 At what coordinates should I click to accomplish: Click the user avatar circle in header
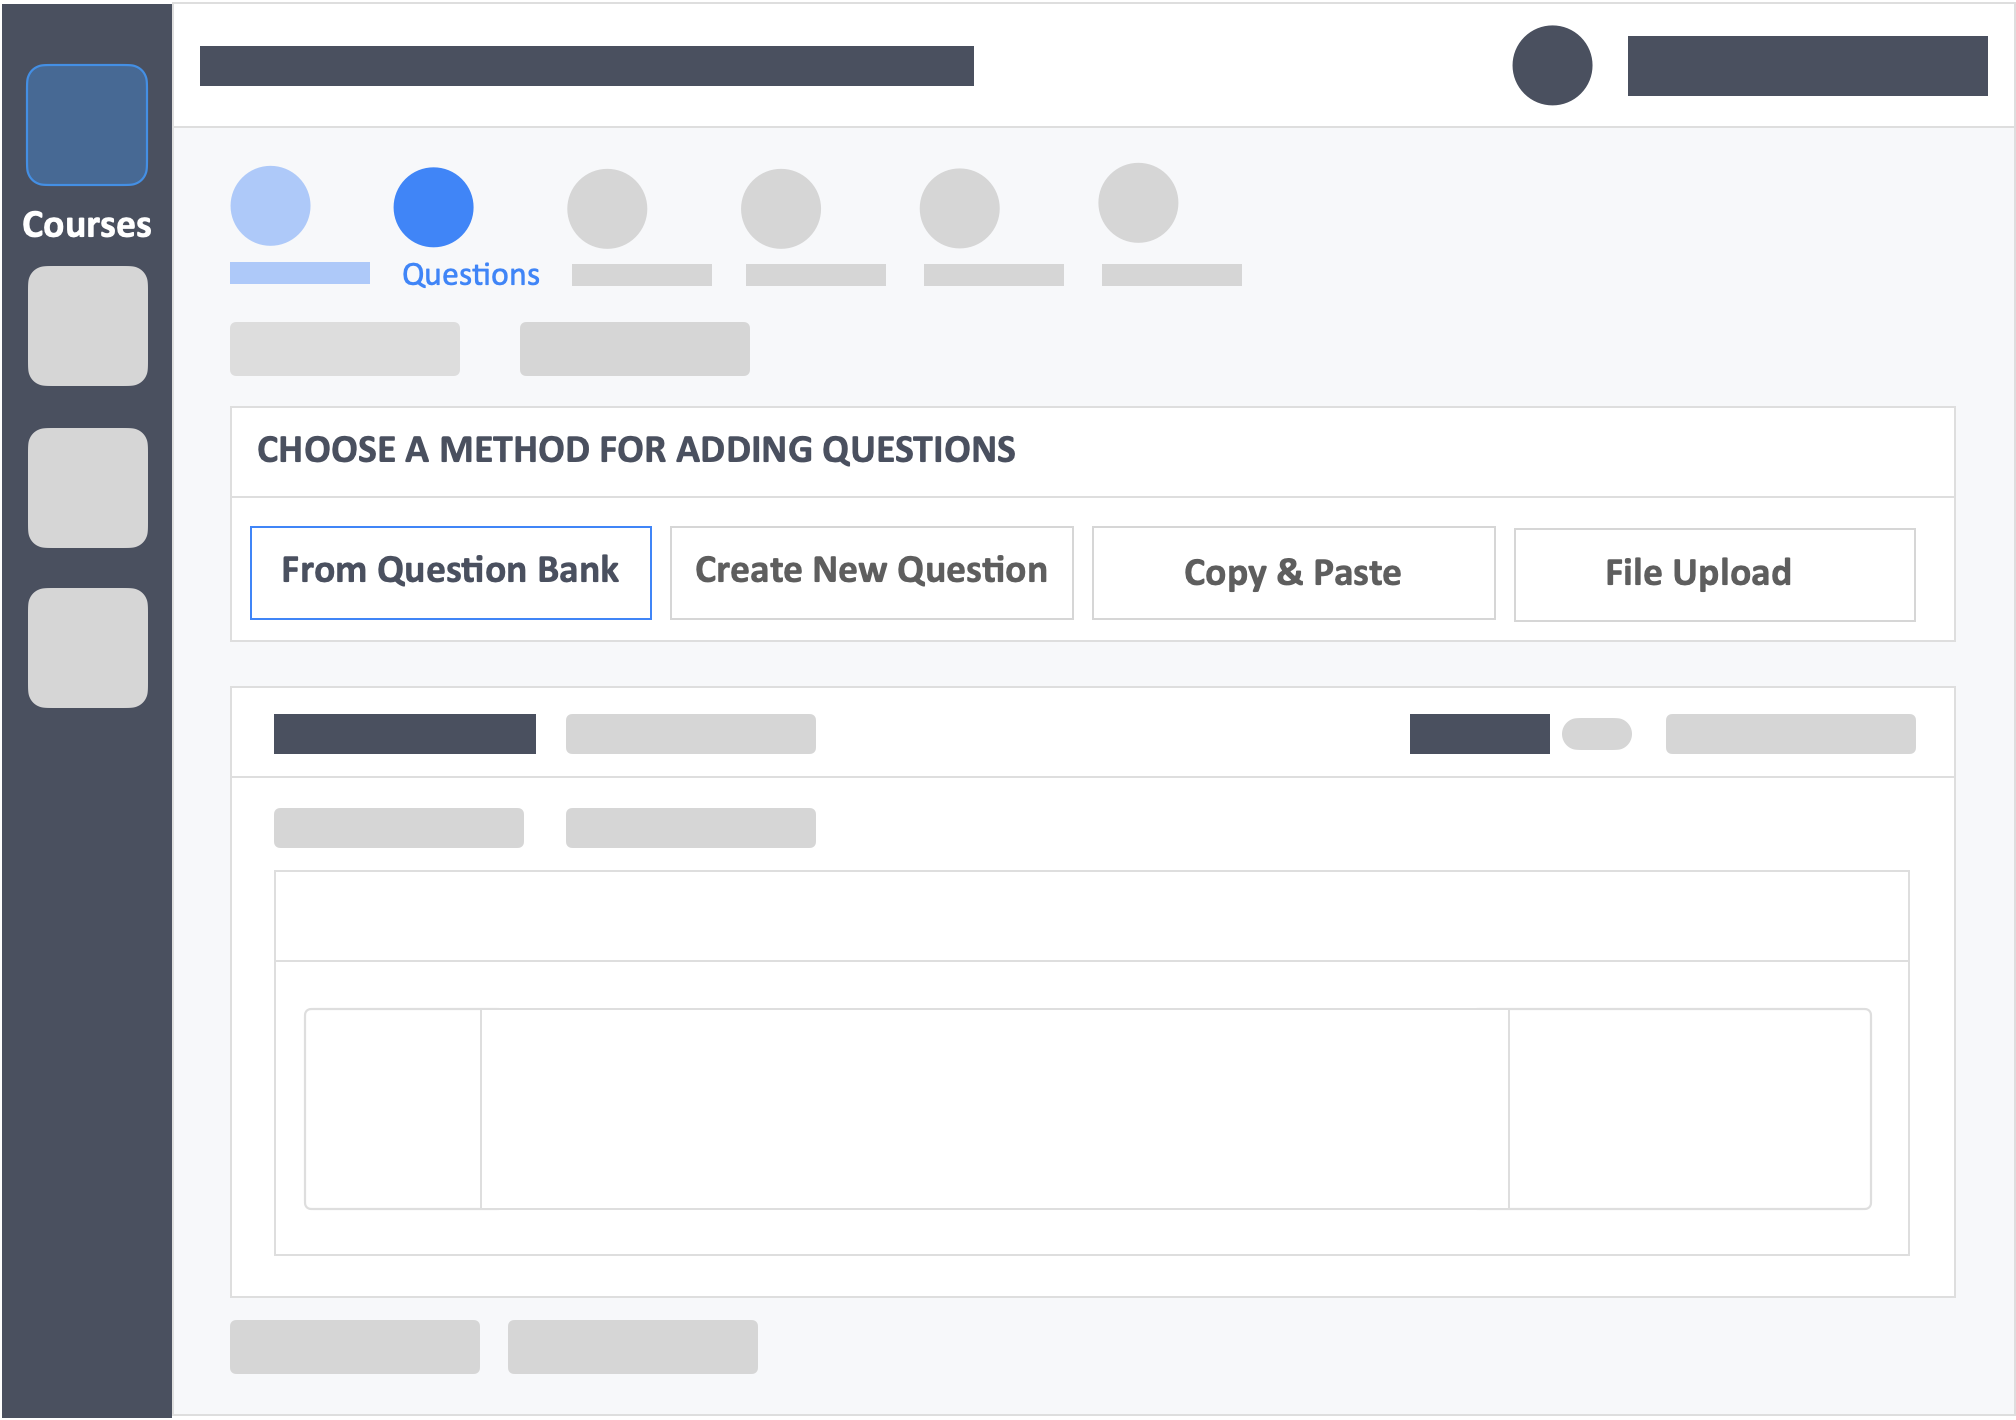[1552, 65]
